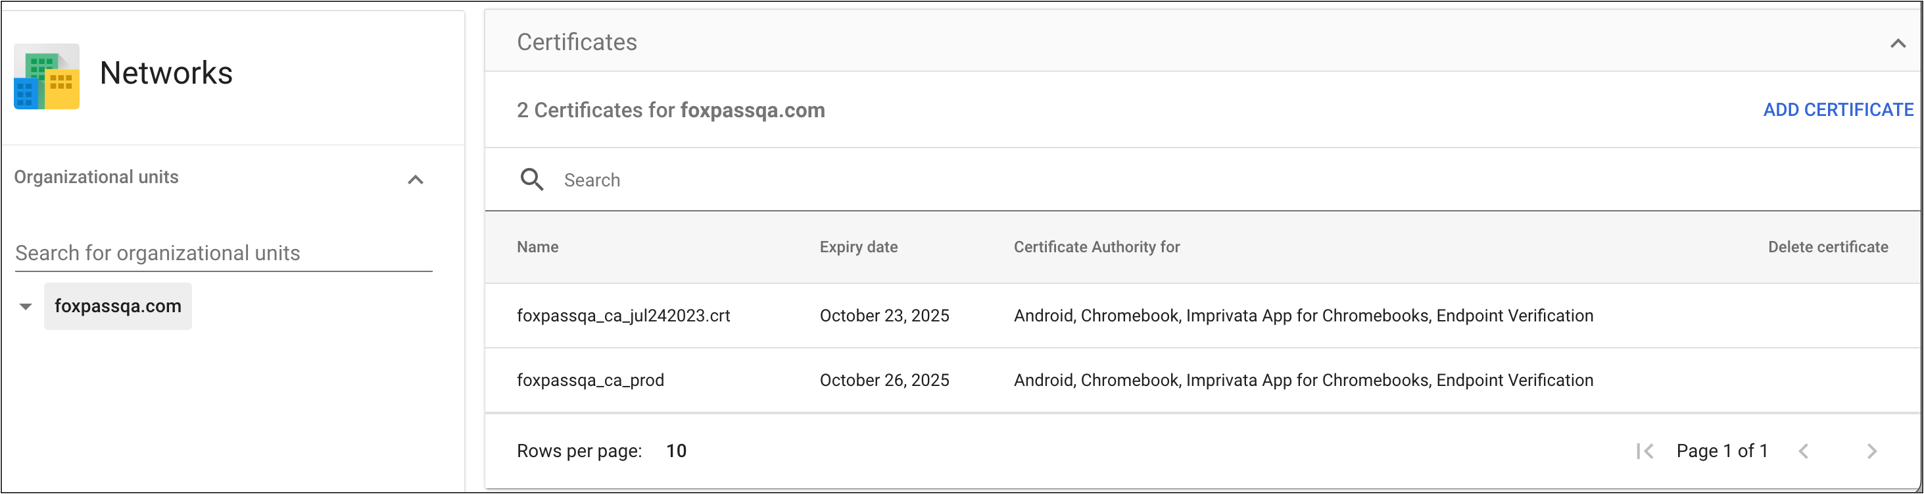The width and height of the screenshot is (1924, 494).
Task: Focus Search for organizational units field
Action: pyautogui.click(x=223, y=253)
